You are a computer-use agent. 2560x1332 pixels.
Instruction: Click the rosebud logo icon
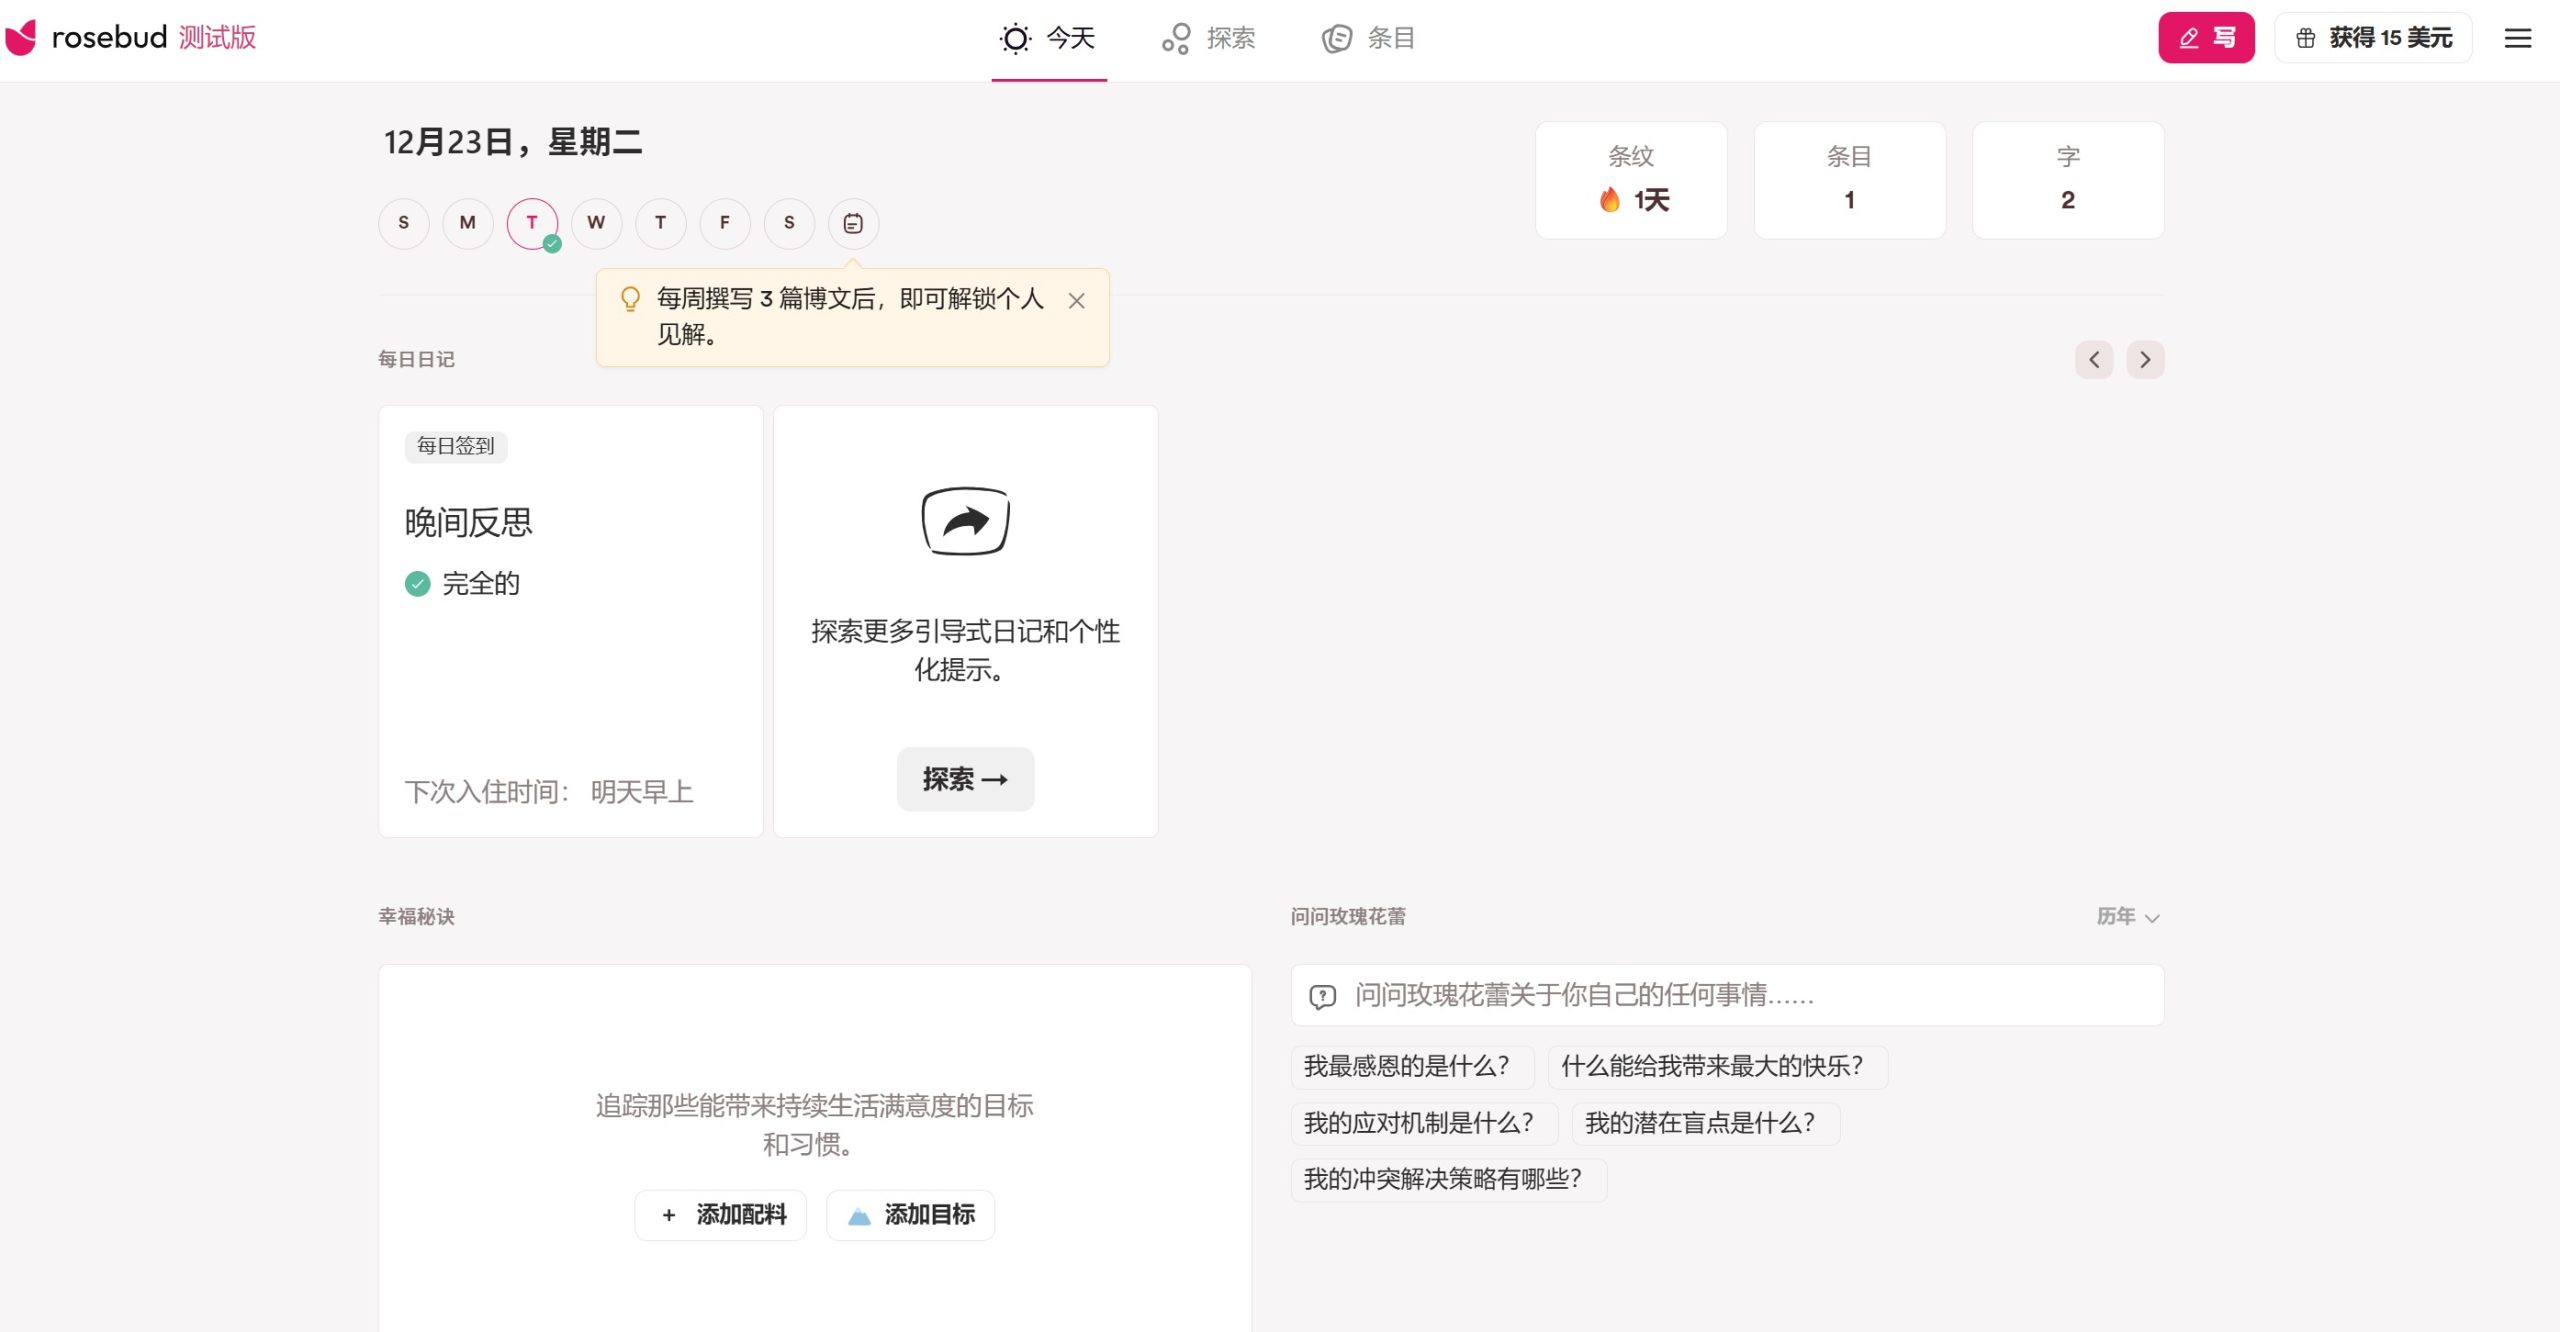(x=22, y=36)
